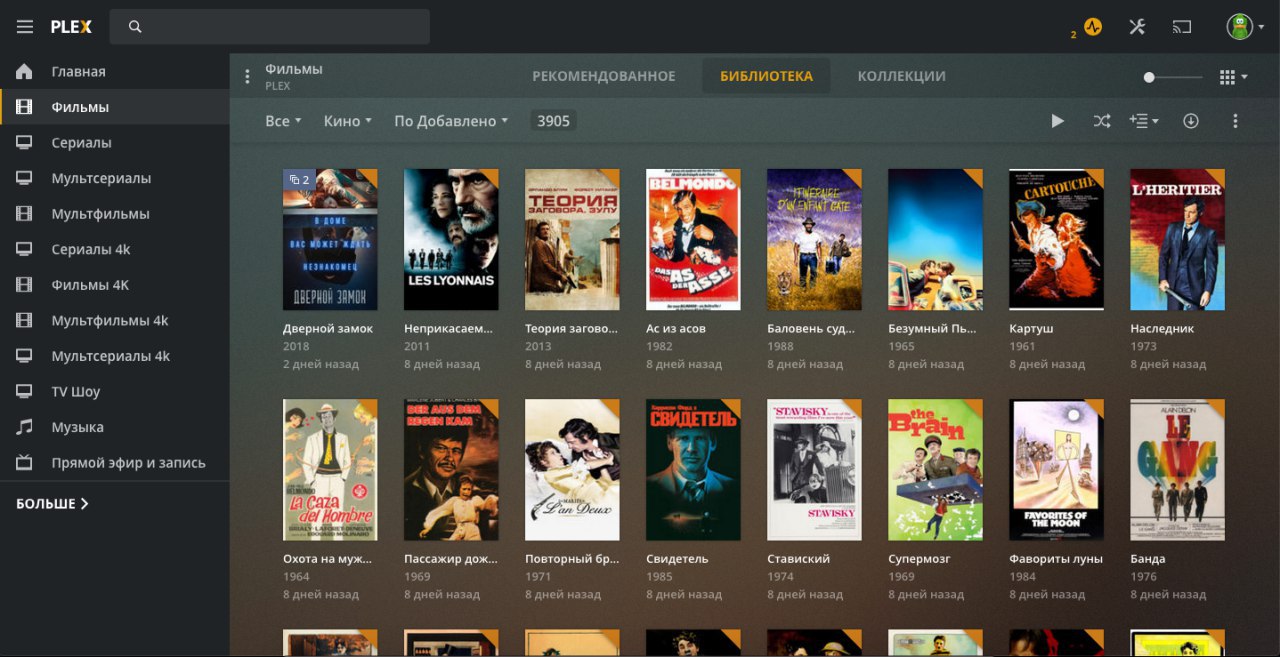Open the add to playlist dropdown

tap(1144, 121)
